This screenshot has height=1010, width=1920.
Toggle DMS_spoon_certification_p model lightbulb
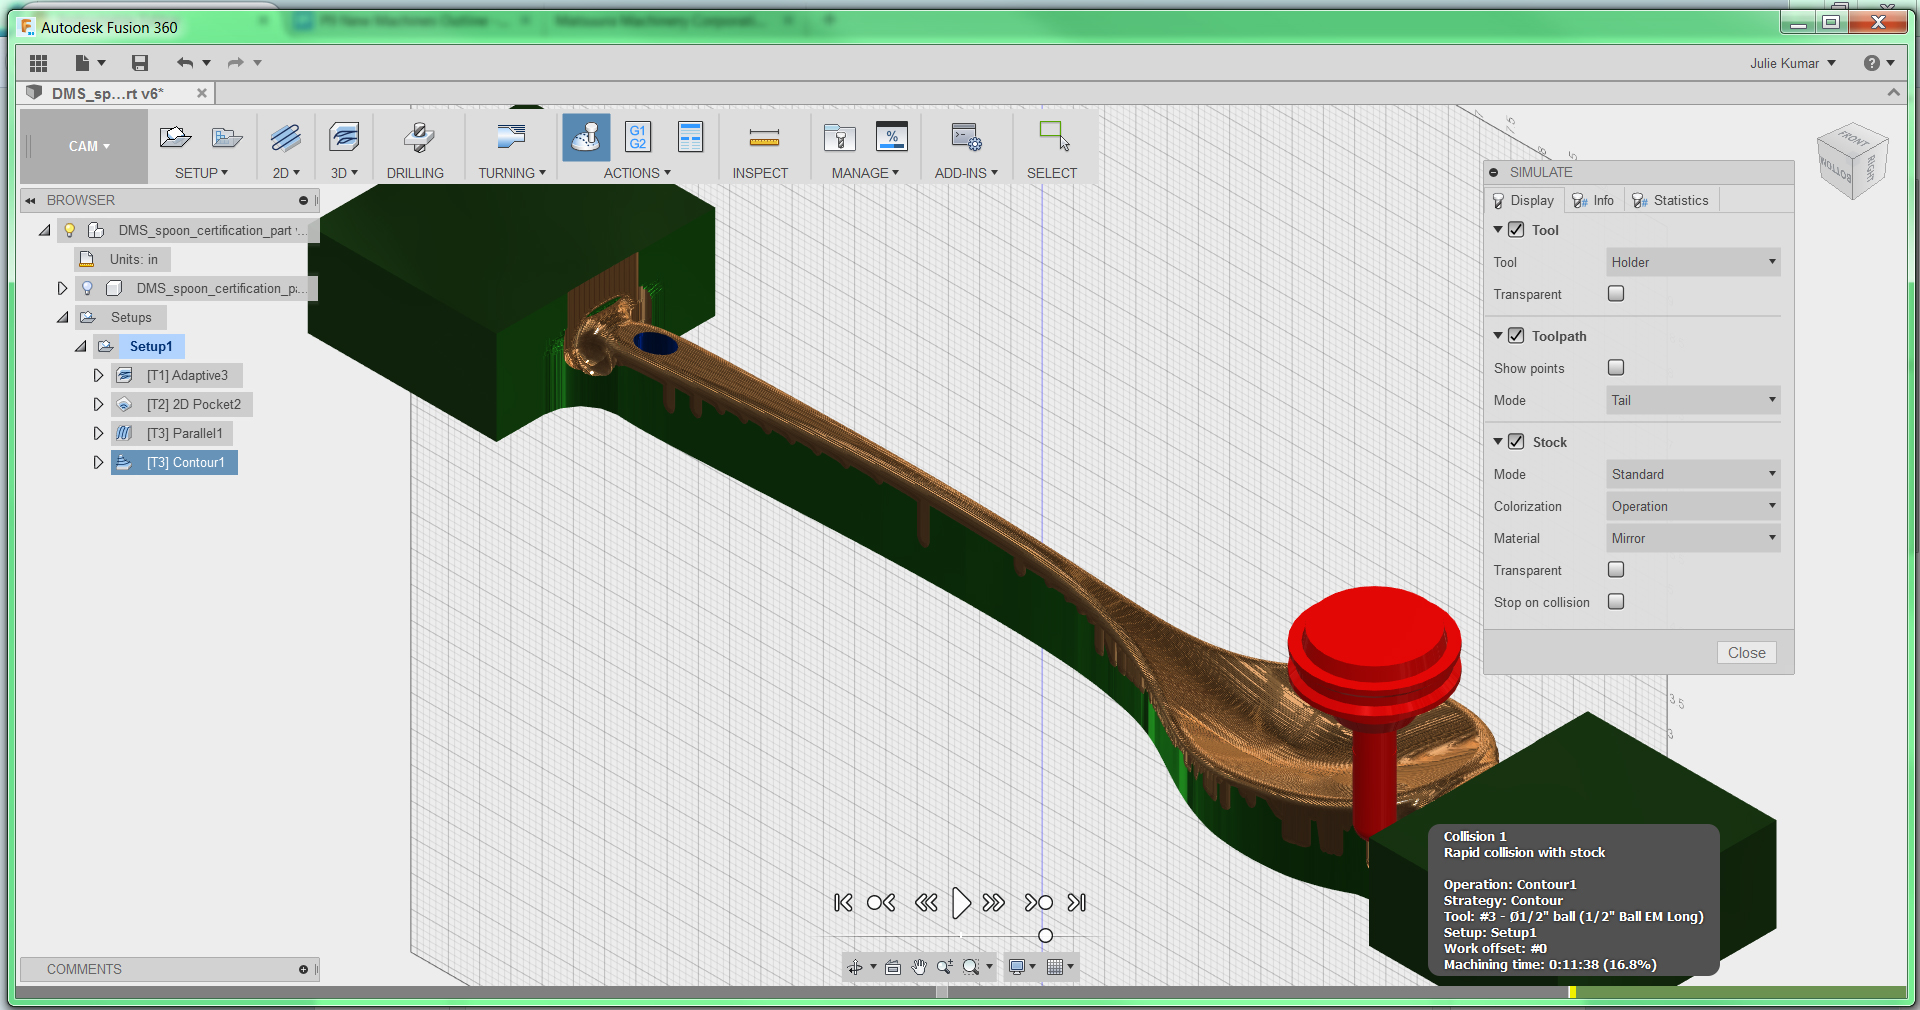87,288
